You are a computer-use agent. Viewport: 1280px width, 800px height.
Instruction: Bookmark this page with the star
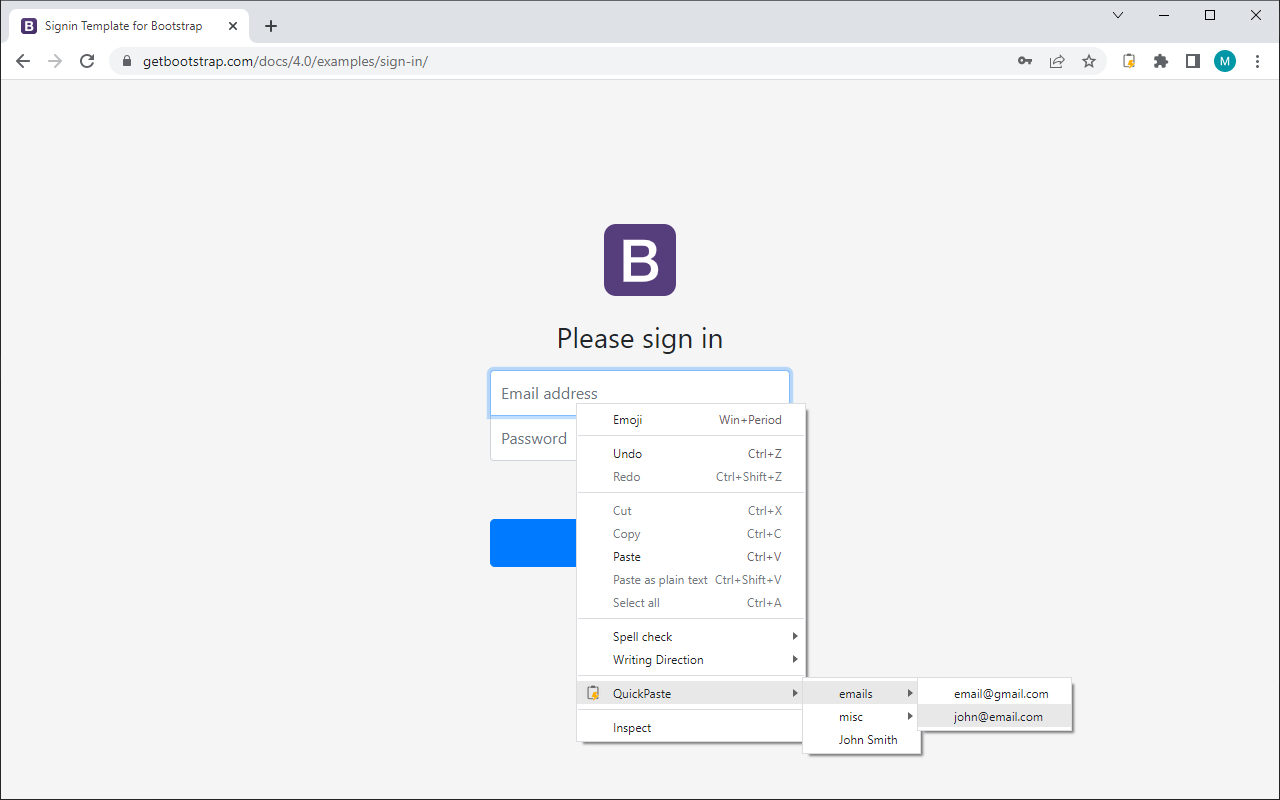pos(1089,61)
